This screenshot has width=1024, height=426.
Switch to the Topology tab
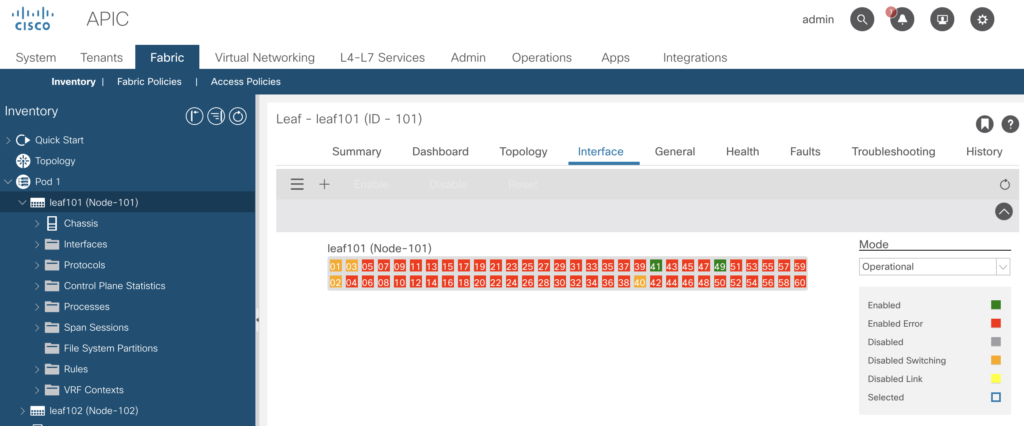(x=523, y=152)
